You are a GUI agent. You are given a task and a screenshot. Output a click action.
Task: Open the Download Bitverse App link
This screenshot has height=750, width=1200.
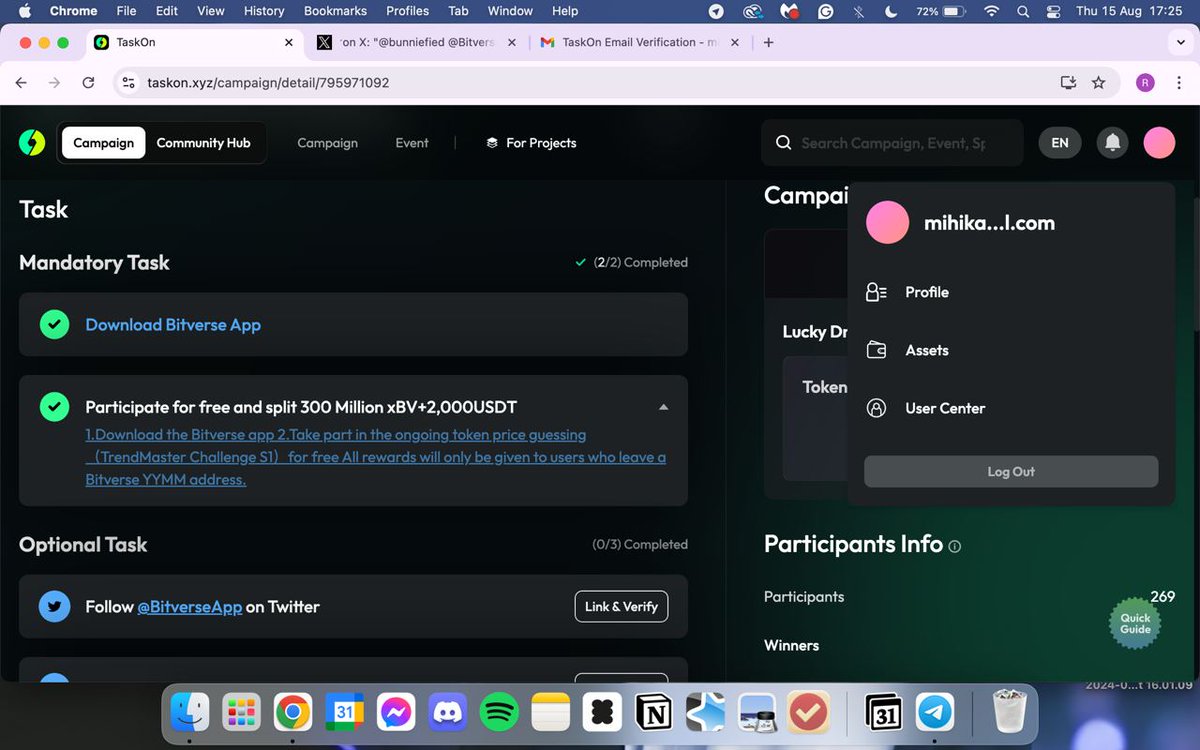click(173, 324)
